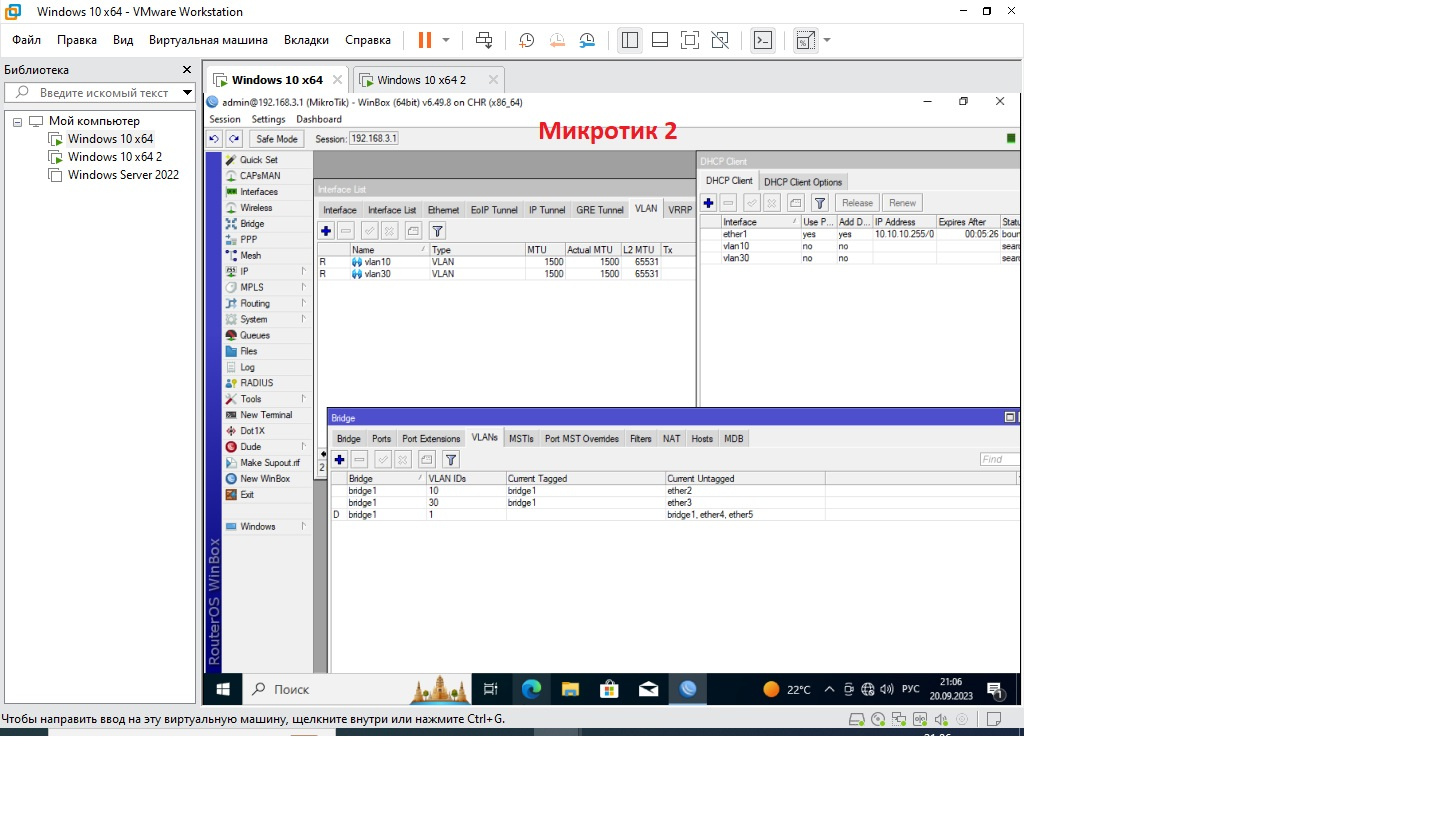Viewport: 1438px width, 820px height.
Task: Open Bridge in the WinBox sidebar
Action: click(252, 224)
